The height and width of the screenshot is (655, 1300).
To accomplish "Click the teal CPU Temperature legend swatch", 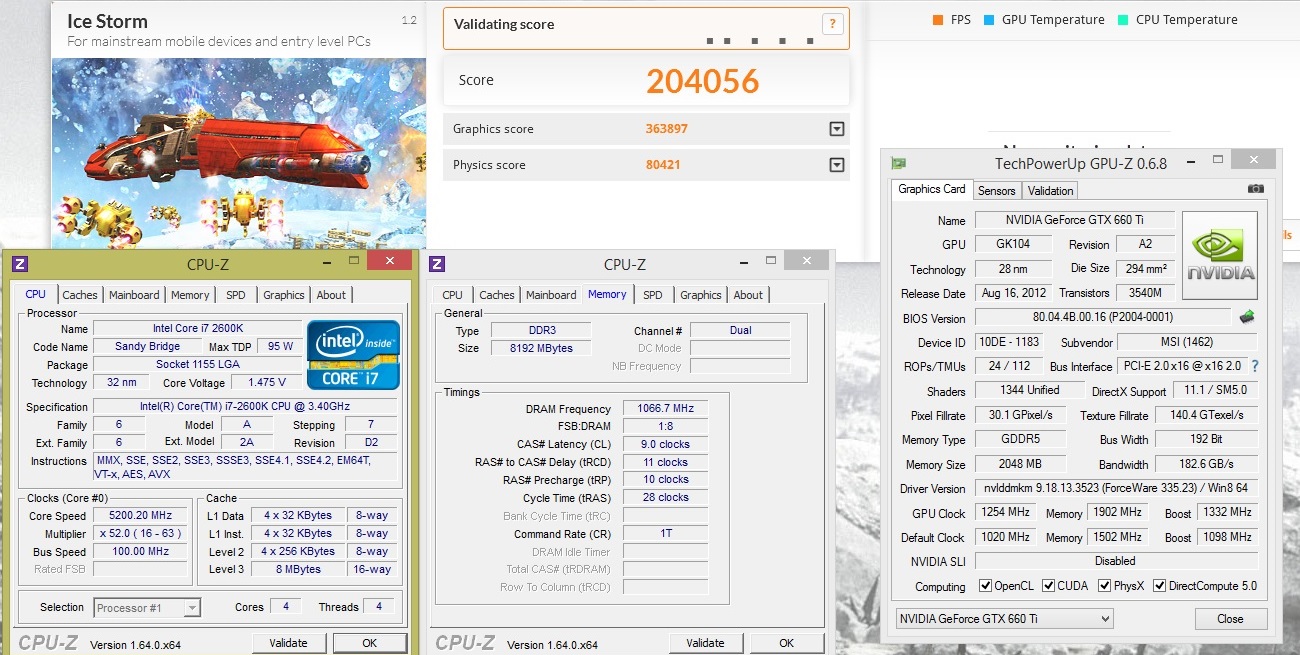I will point(1122,20).
